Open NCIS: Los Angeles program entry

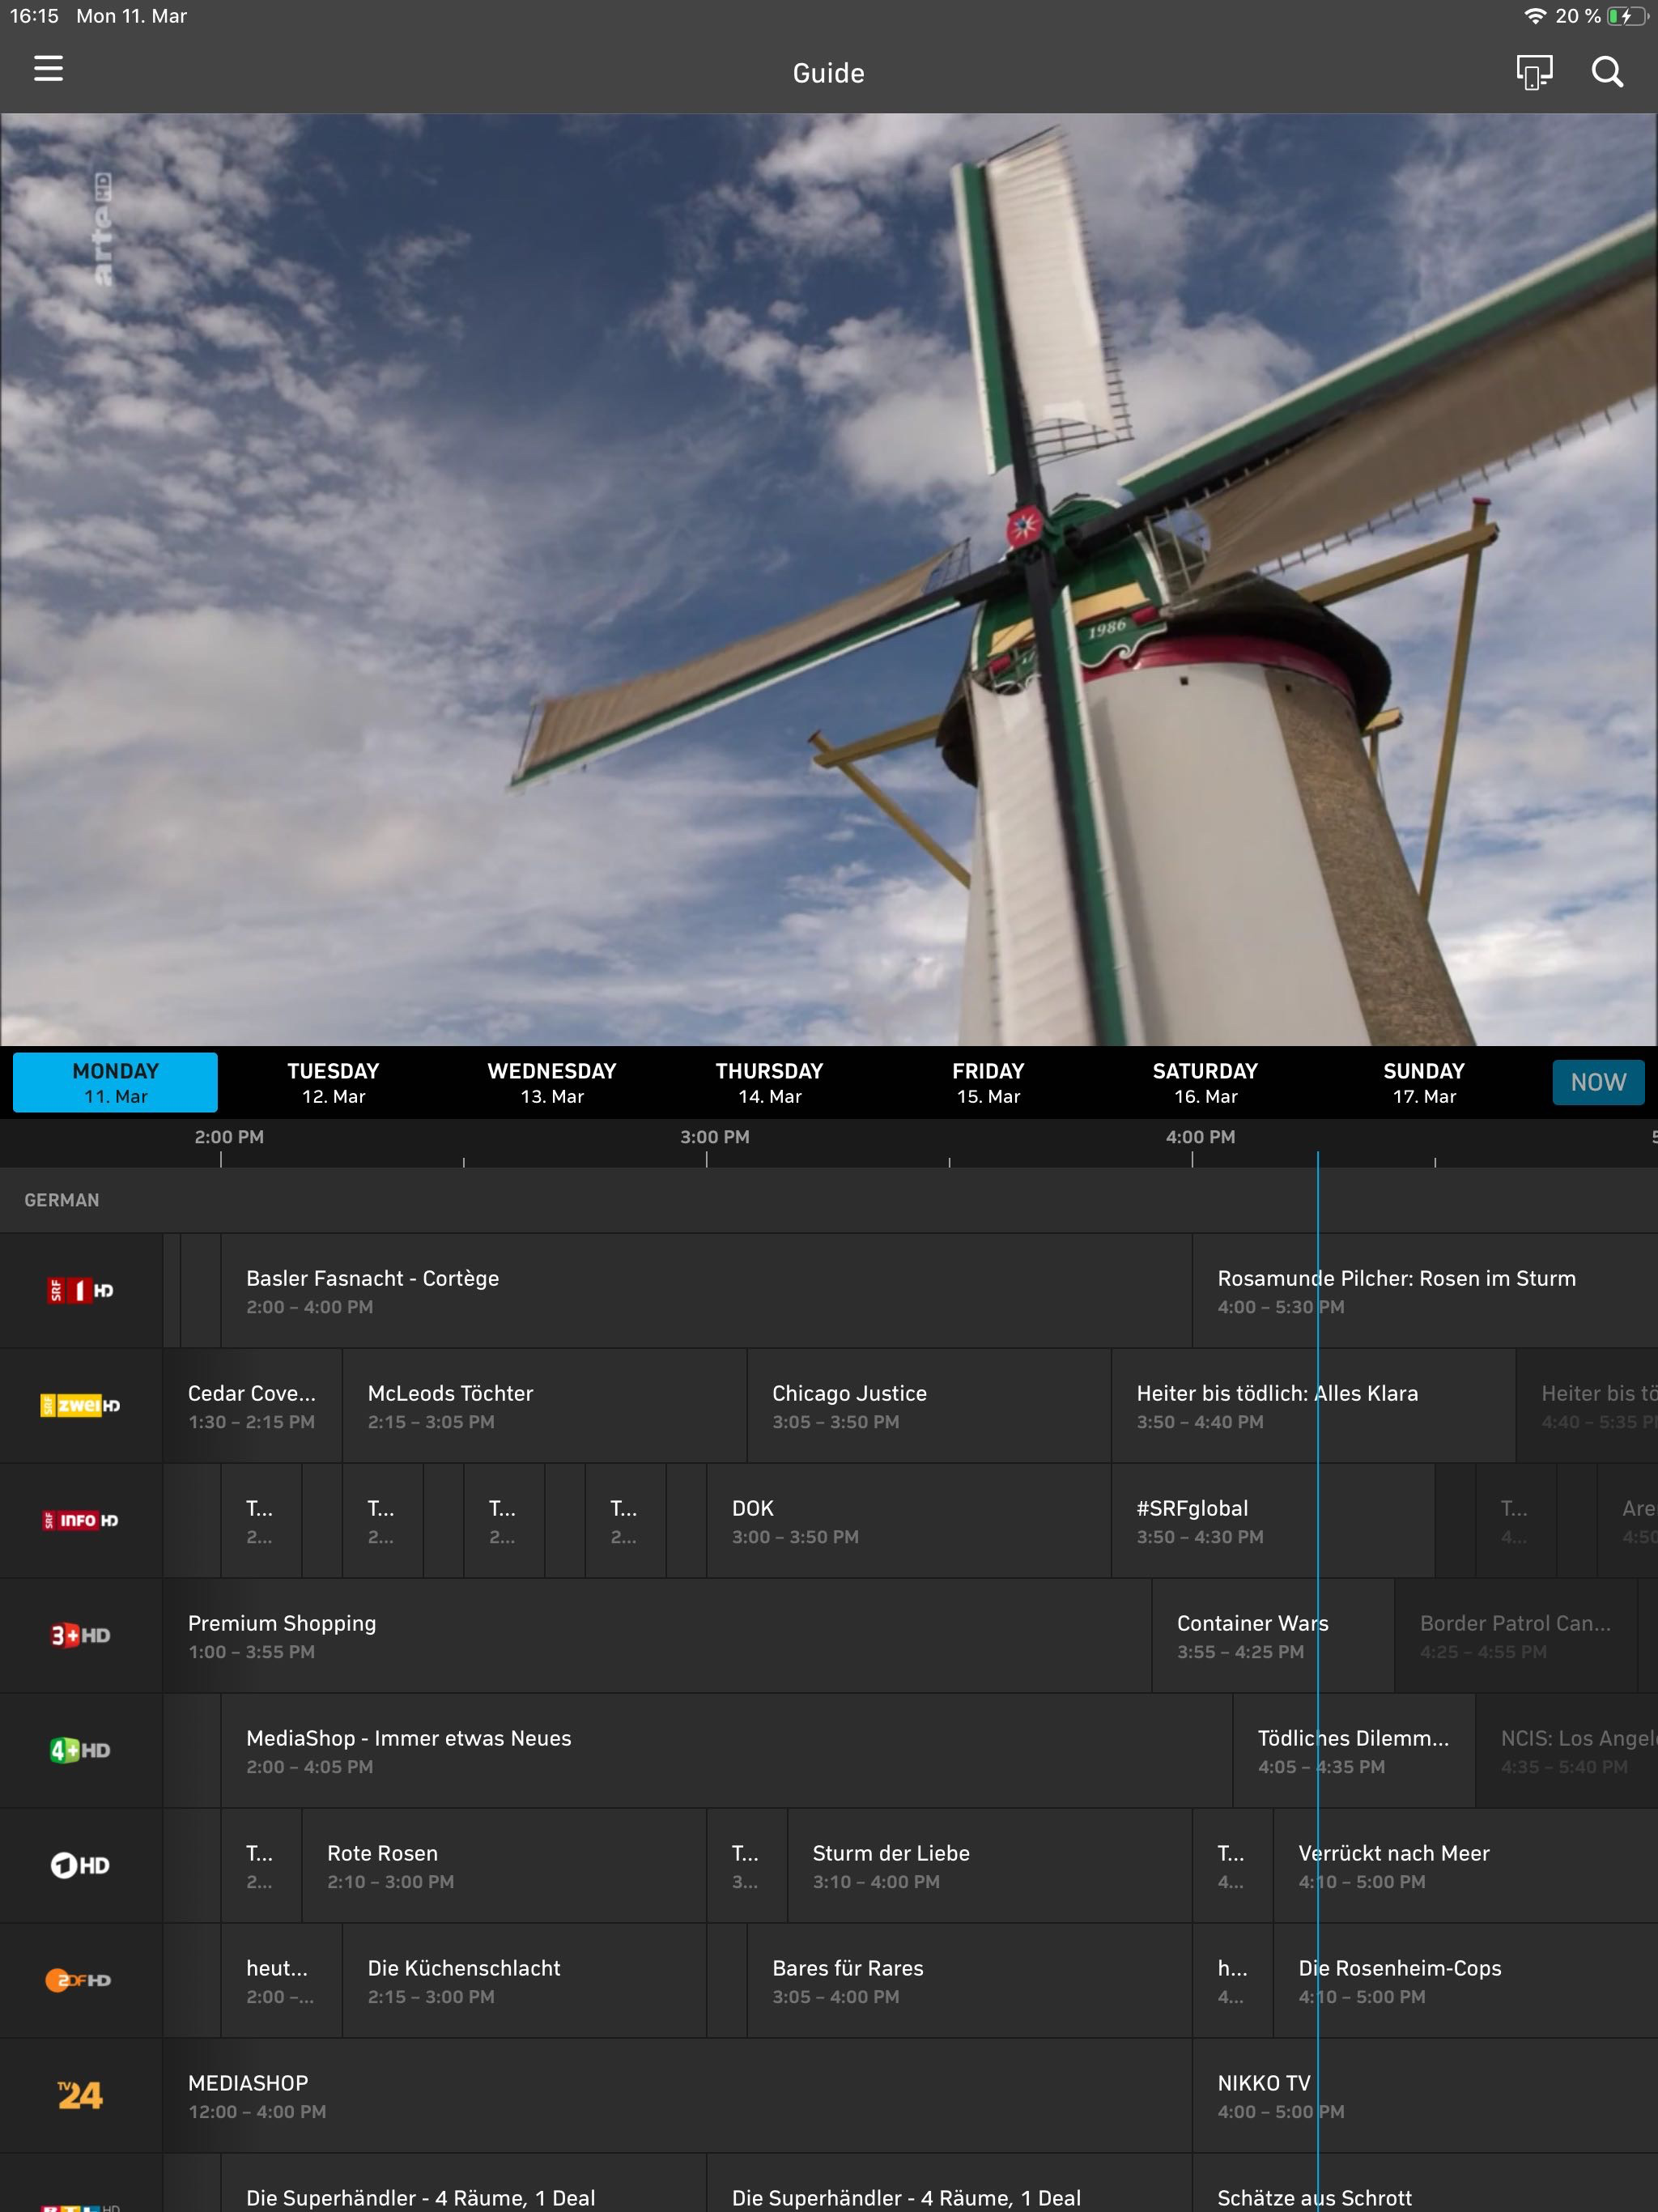(1567, 1750)
